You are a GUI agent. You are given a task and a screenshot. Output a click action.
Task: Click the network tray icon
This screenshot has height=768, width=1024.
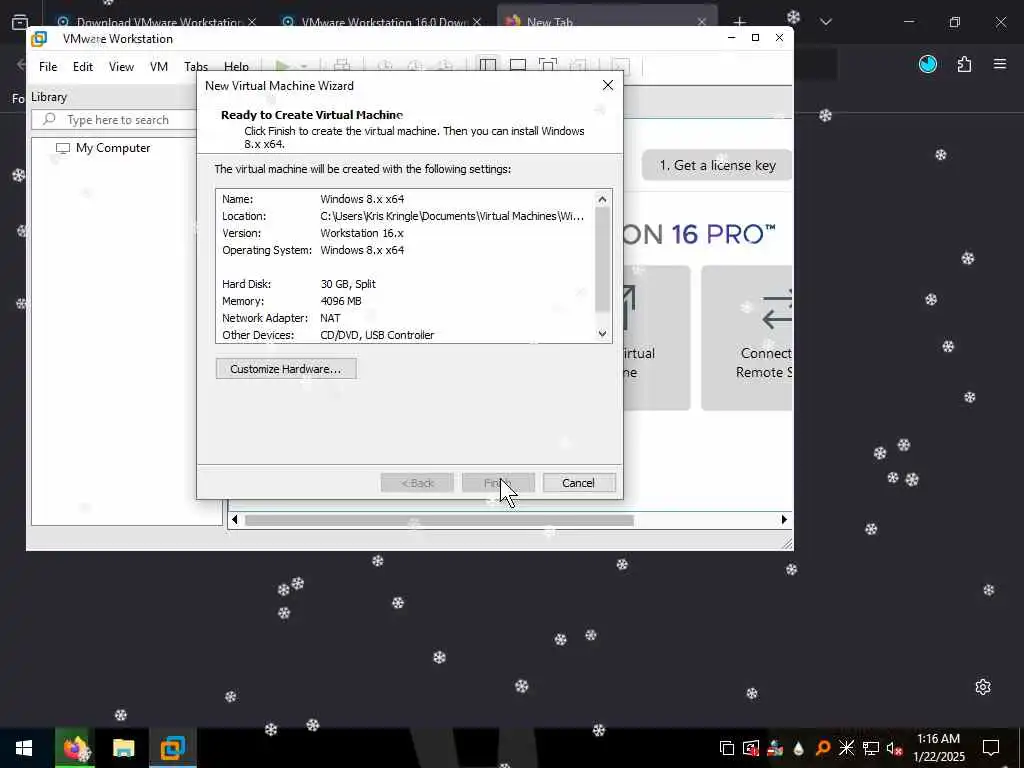(x=871, y=748)
